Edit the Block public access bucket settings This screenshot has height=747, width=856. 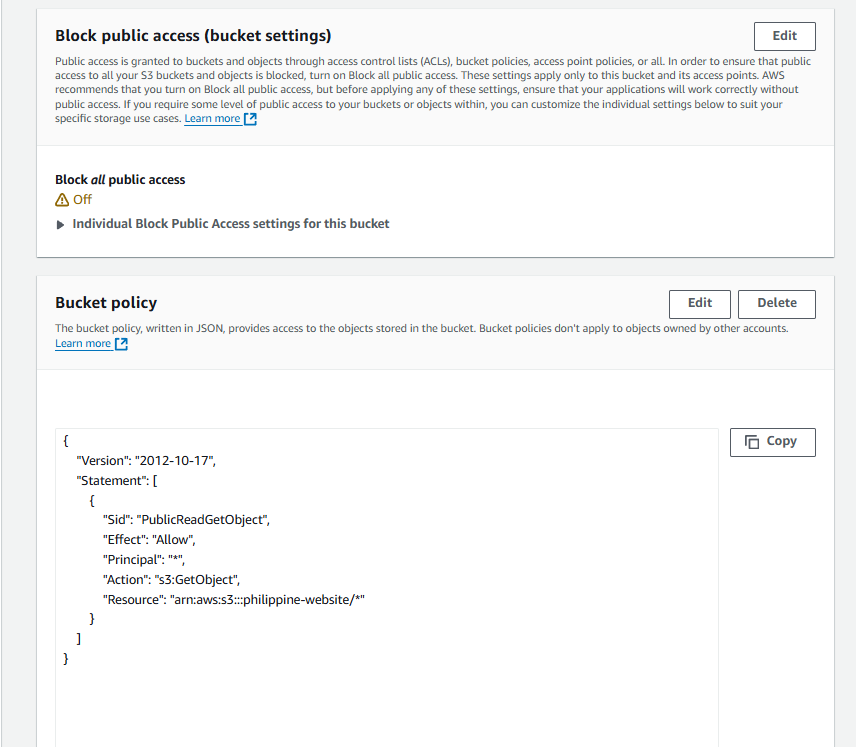pos(784,36)
